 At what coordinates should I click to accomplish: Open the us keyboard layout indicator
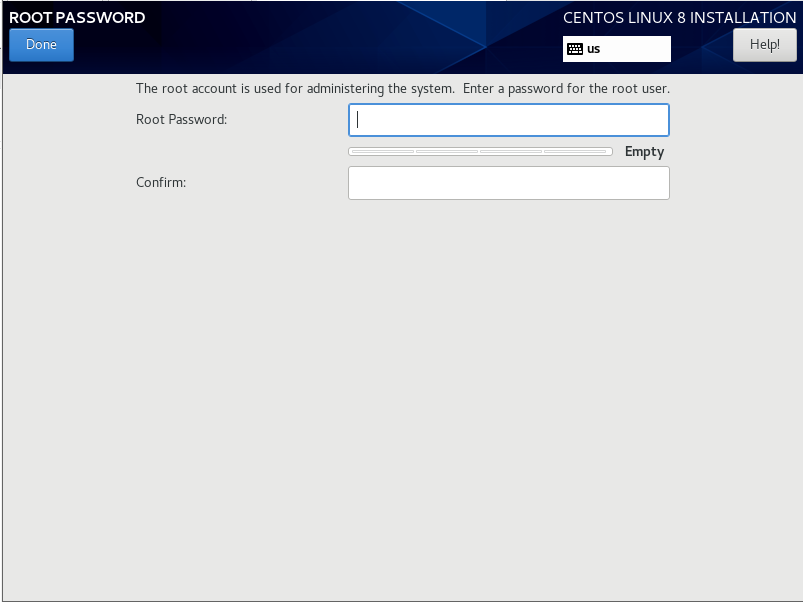(617, 49)
